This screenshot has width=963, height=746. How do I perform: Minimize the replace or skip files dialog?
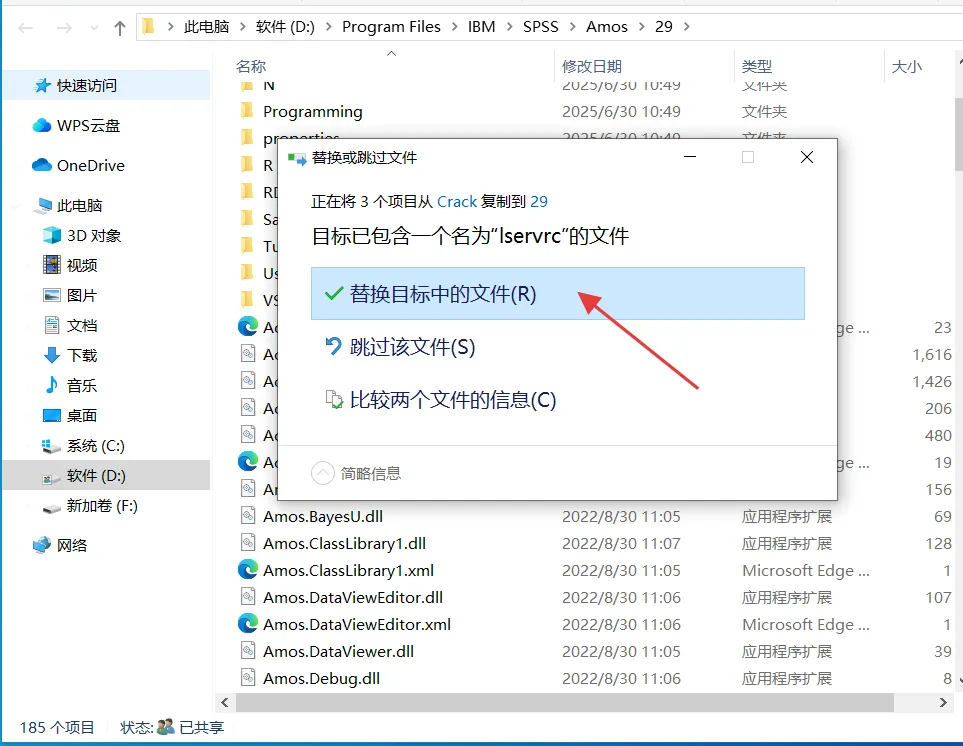tap(690, 157)
